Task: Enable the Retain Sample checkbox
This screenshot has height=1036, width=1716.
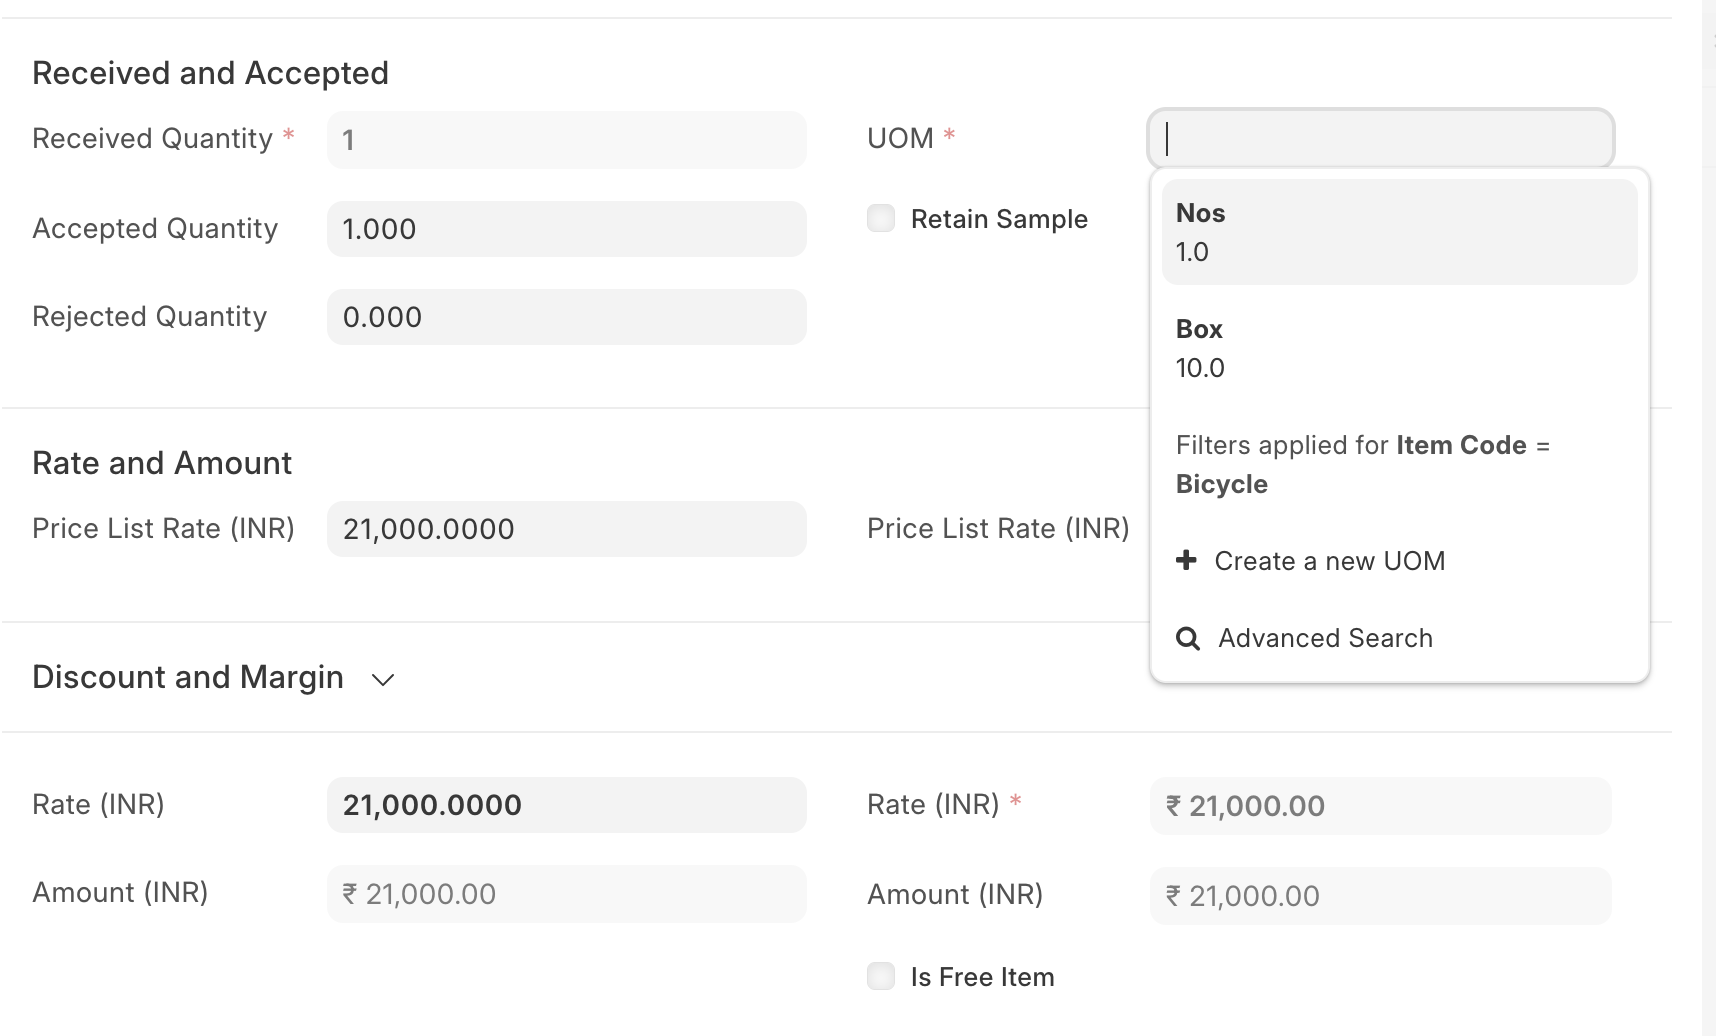Action: [x=881, y=218]
